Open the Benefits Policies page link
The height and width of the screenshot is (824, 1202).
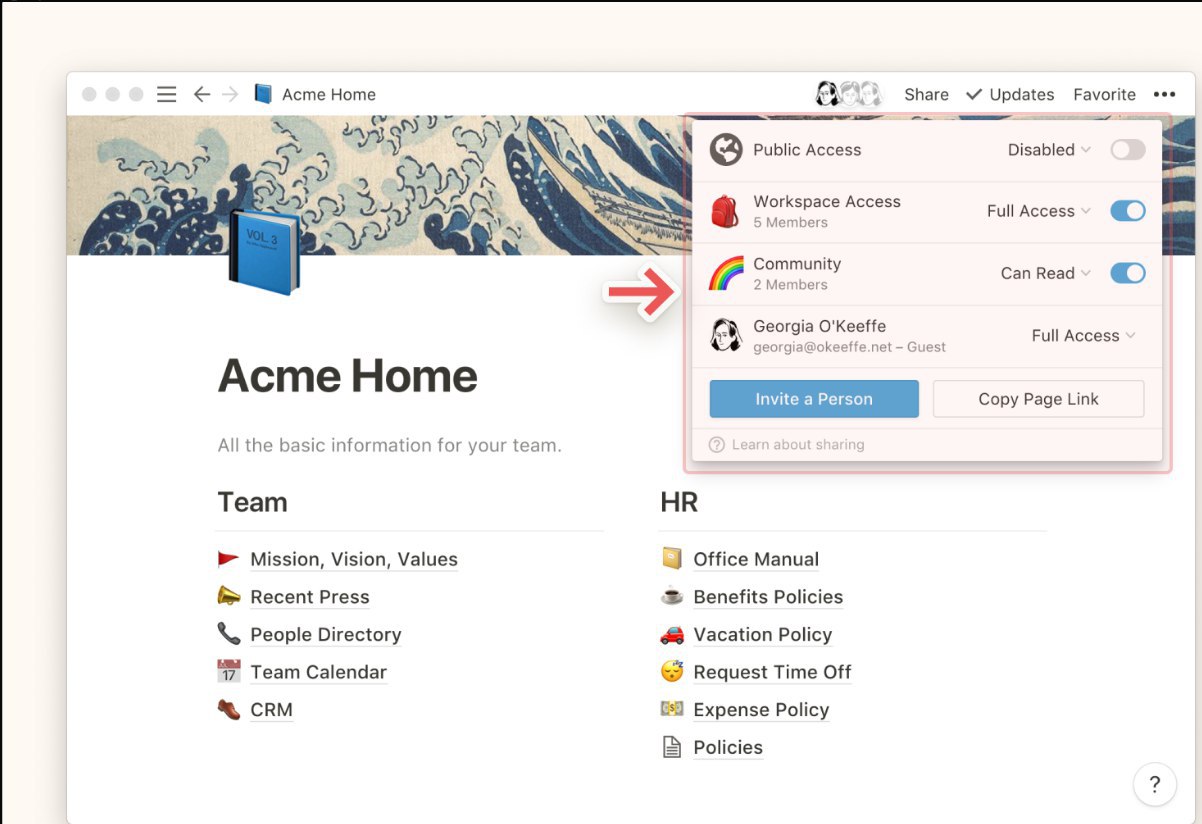tap(768, 597)
